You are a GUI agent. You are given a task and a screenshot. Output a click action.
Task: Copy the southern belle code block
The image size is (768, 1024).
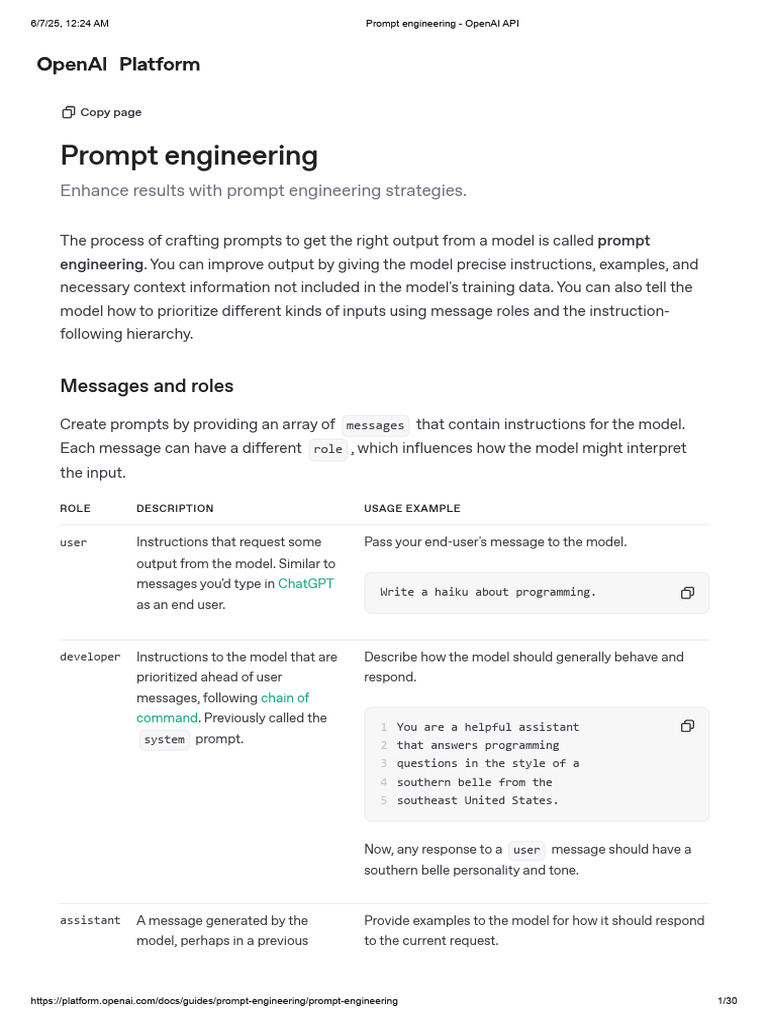point(687,726)
